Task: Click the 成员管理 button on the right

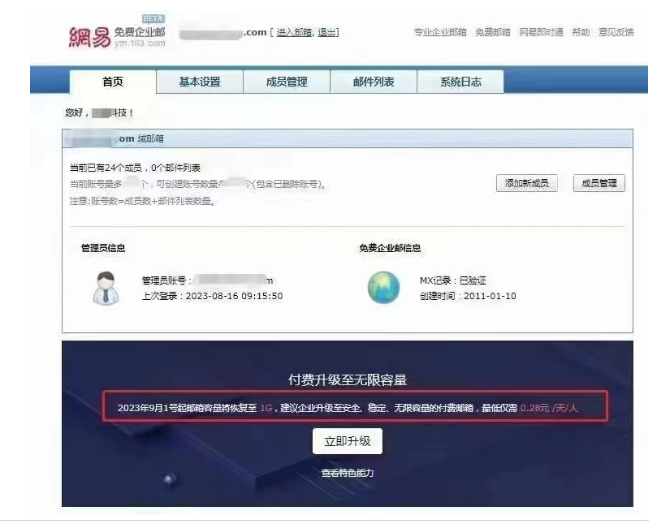Action: pyautogui.click(x=599, y=183)
